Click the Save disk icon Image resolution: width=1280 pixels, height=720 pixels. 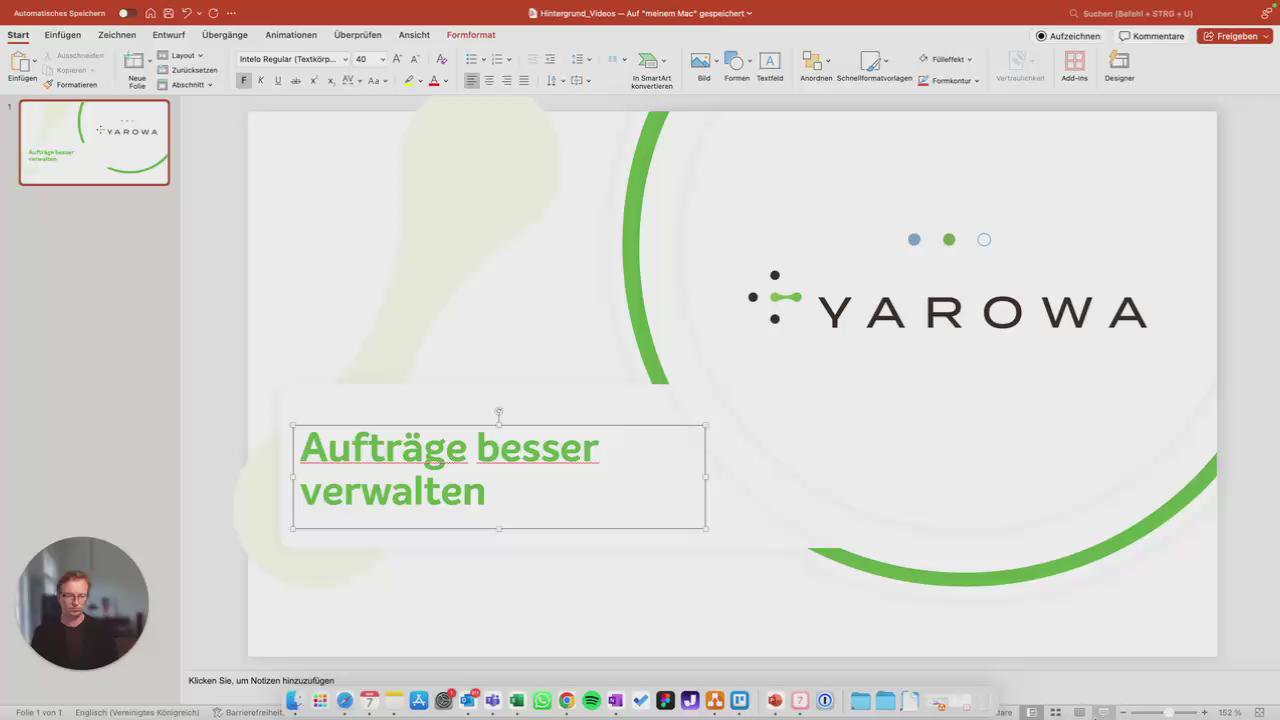pos(168,13)
